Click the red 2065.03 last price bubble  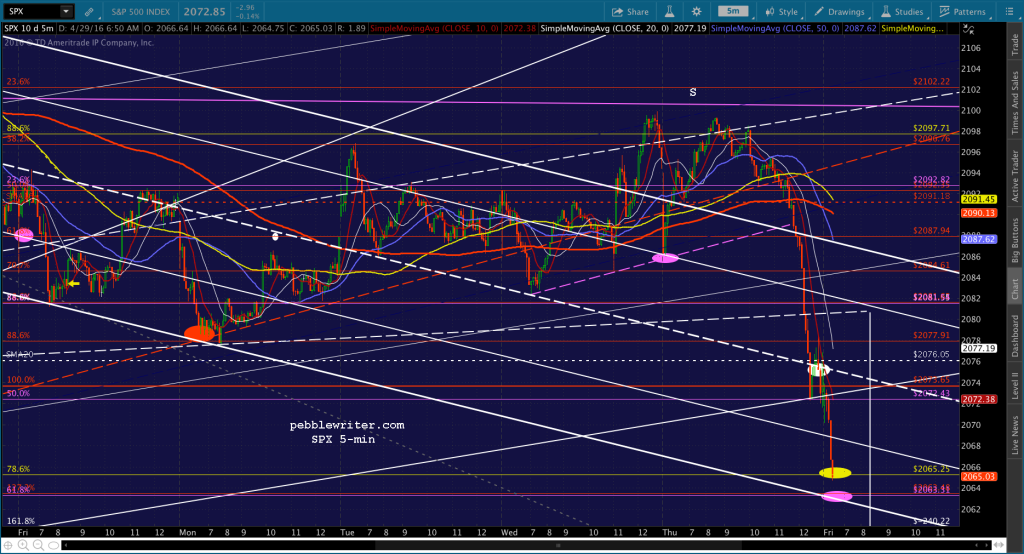(x=978, y=476)
